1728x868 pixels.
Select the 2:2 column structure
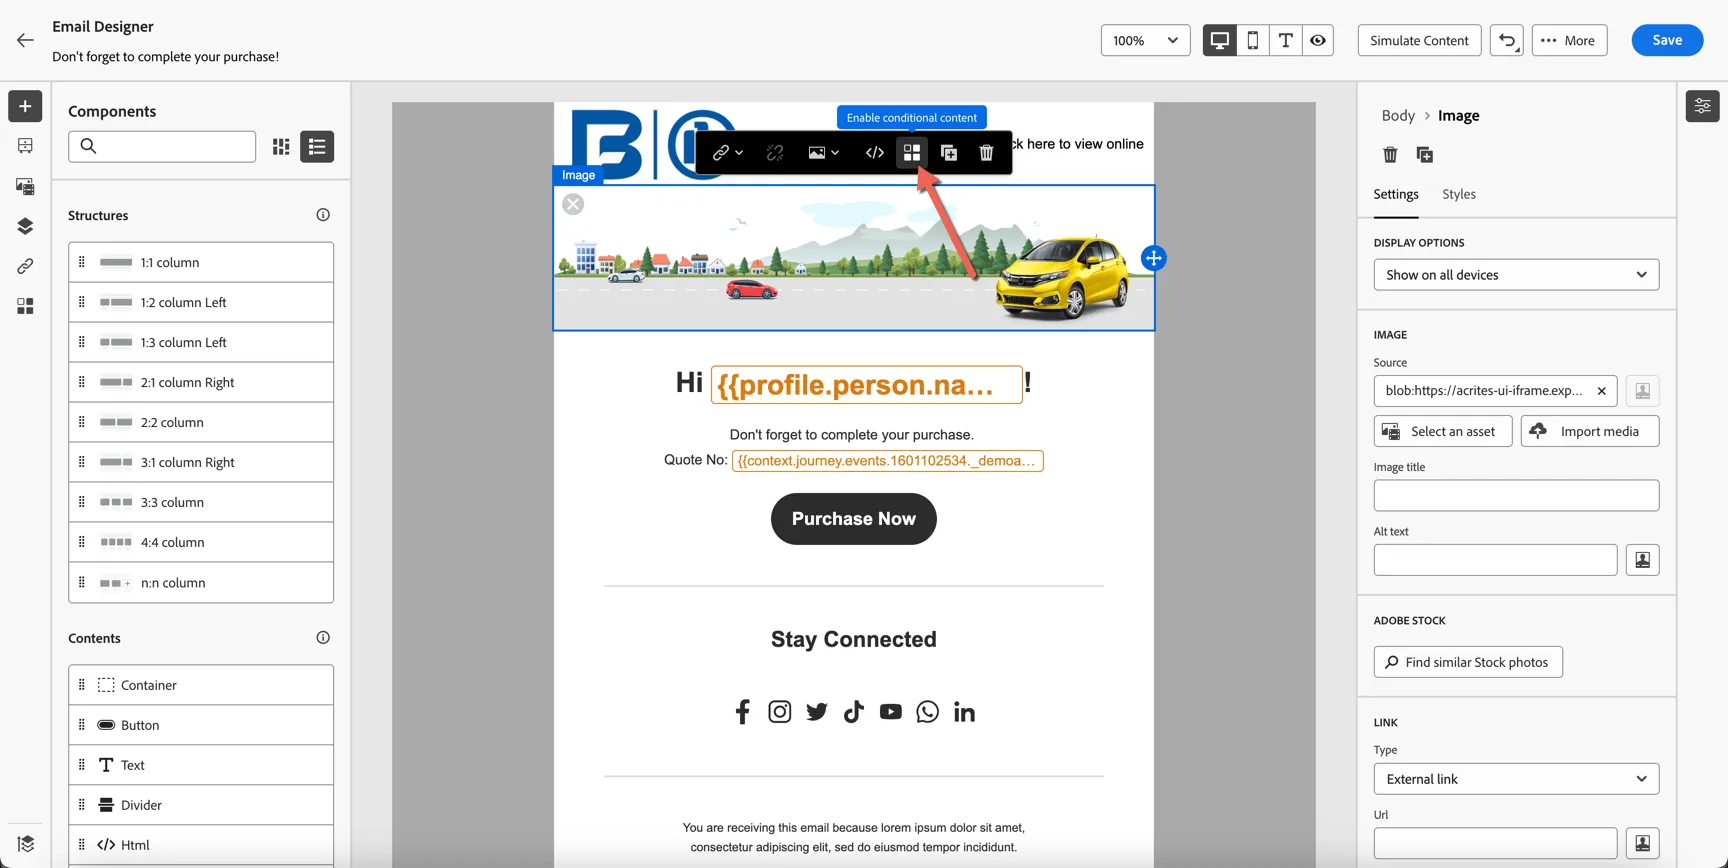[201, 422]
